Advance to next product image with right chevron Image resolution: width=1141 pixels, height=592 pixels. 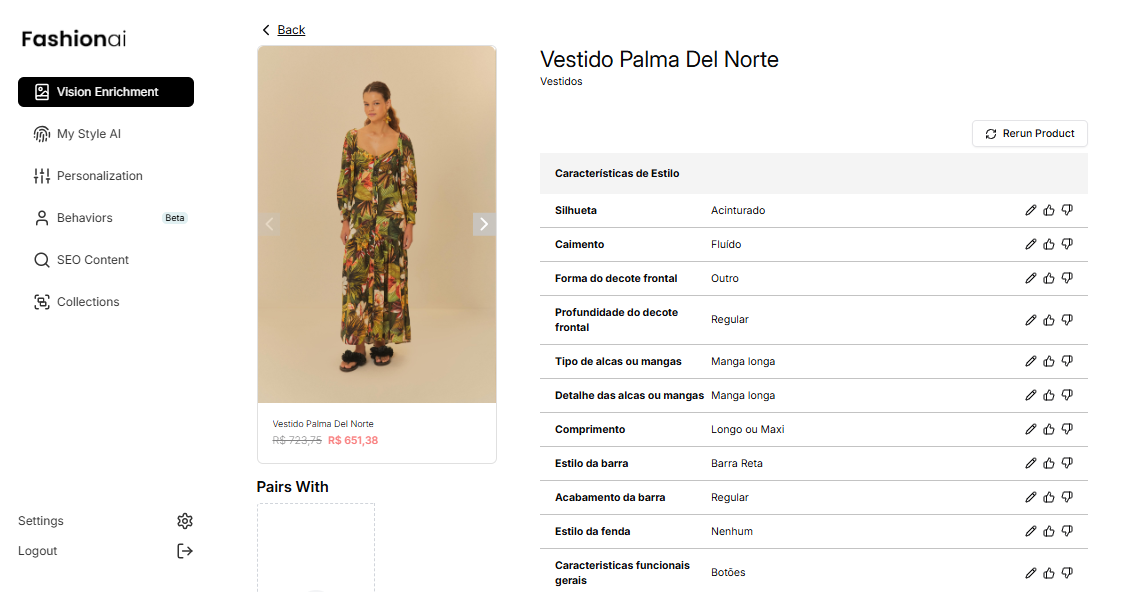click(484, 224)
